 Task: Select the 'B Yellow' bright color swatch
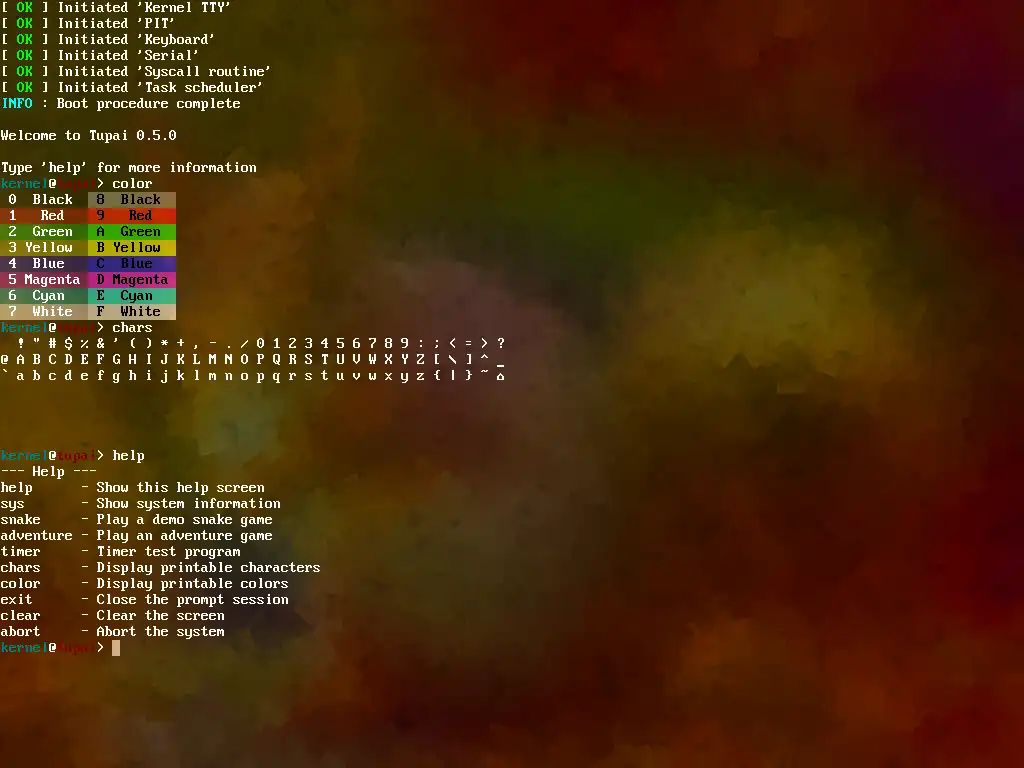[x=132, y=248]
